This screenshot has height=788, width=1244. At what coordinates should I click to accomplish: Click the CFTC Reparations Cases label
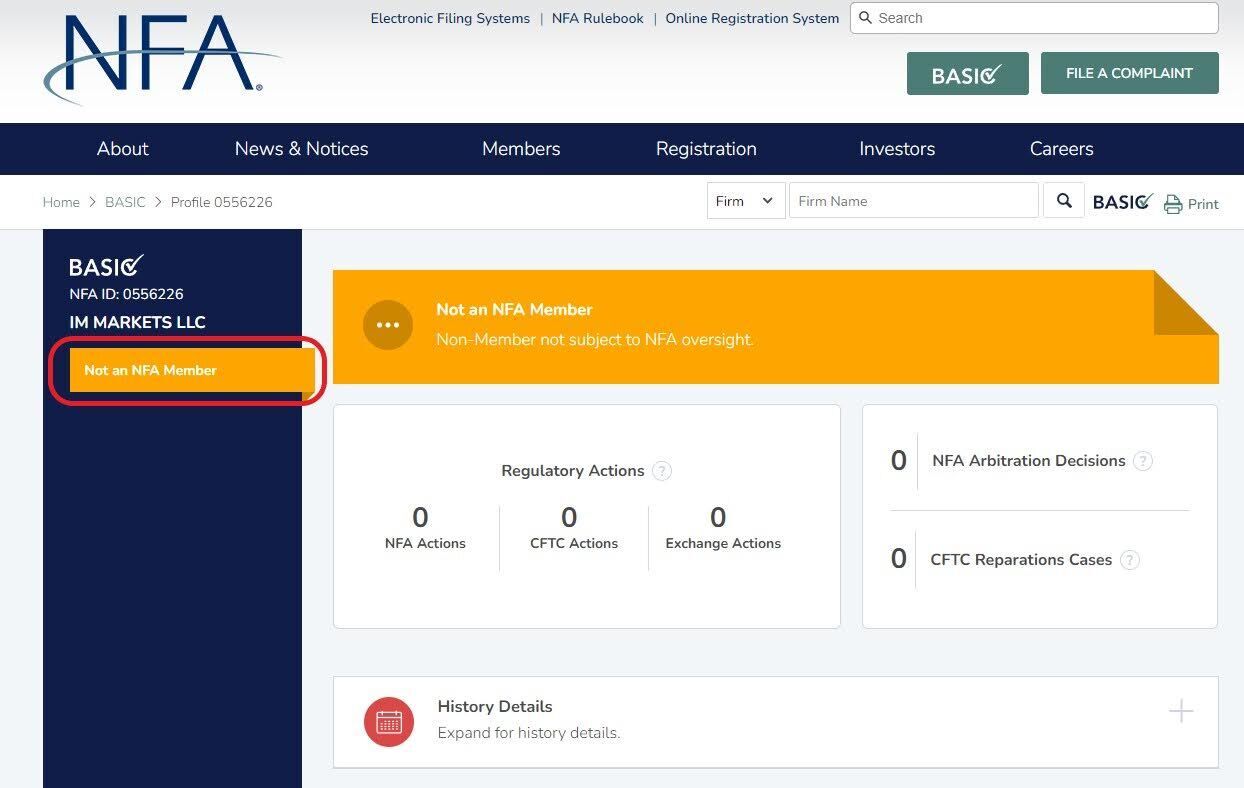[1021, 560]
